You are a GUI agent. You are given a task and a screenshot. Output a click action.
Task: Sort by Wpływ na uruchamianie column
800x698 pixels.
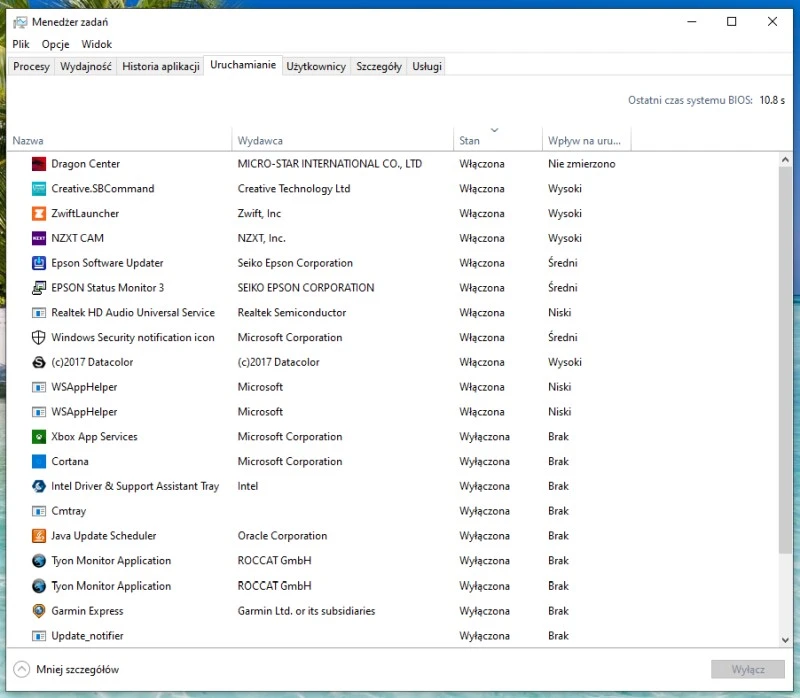point(585,141)
